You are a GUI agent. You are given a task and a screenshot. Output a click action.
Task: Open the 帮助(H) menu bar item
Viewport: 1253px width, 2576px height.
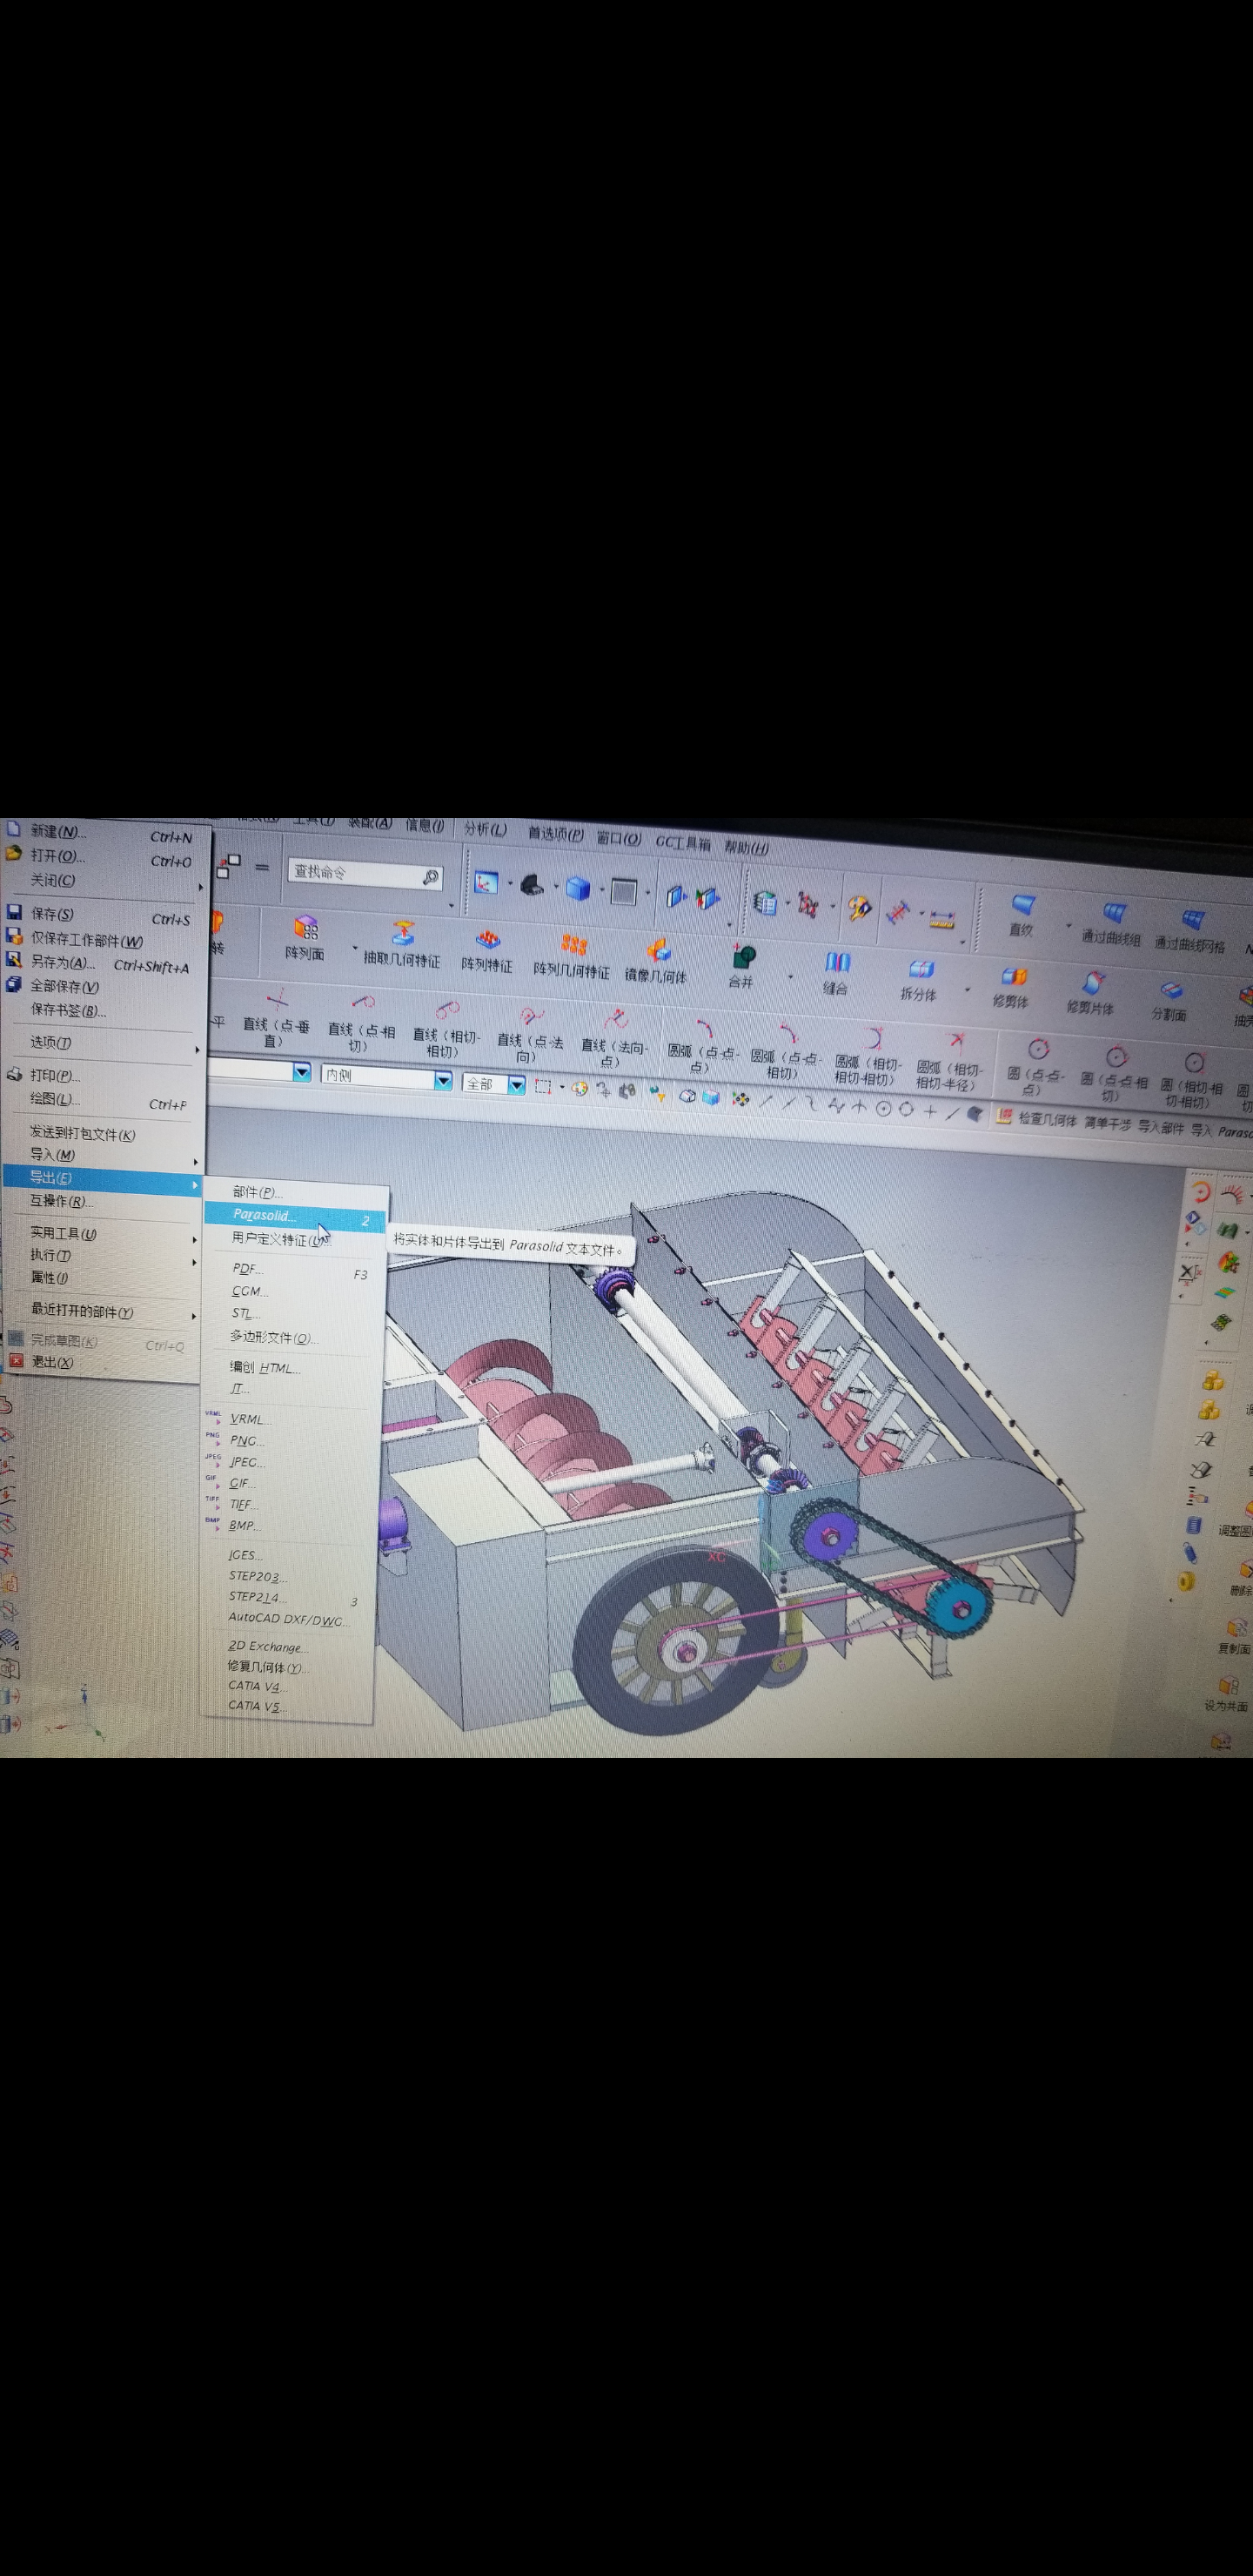coord(747,847)
